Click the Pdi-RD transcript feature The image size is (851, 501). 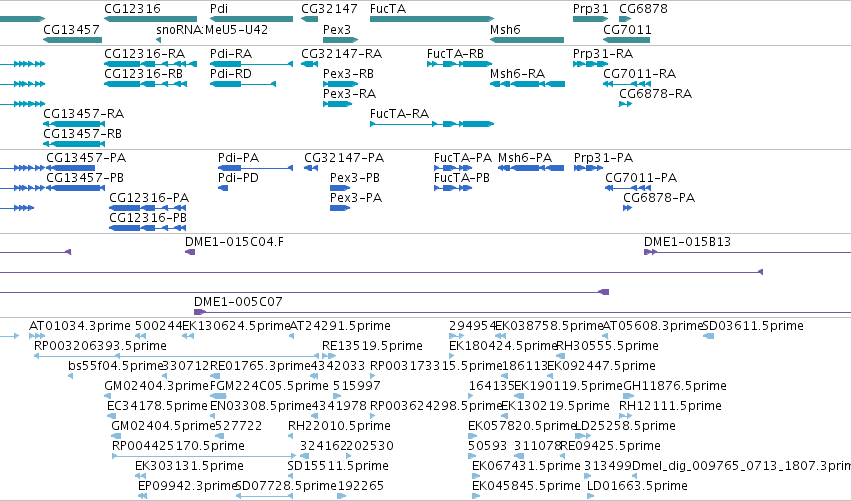pos(243,84)
